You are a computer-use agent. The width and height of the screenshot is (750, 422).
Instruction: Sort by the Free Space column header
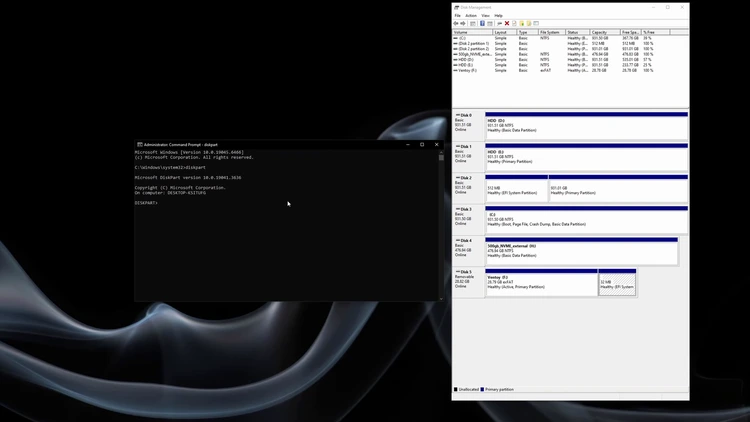[631, 32]
